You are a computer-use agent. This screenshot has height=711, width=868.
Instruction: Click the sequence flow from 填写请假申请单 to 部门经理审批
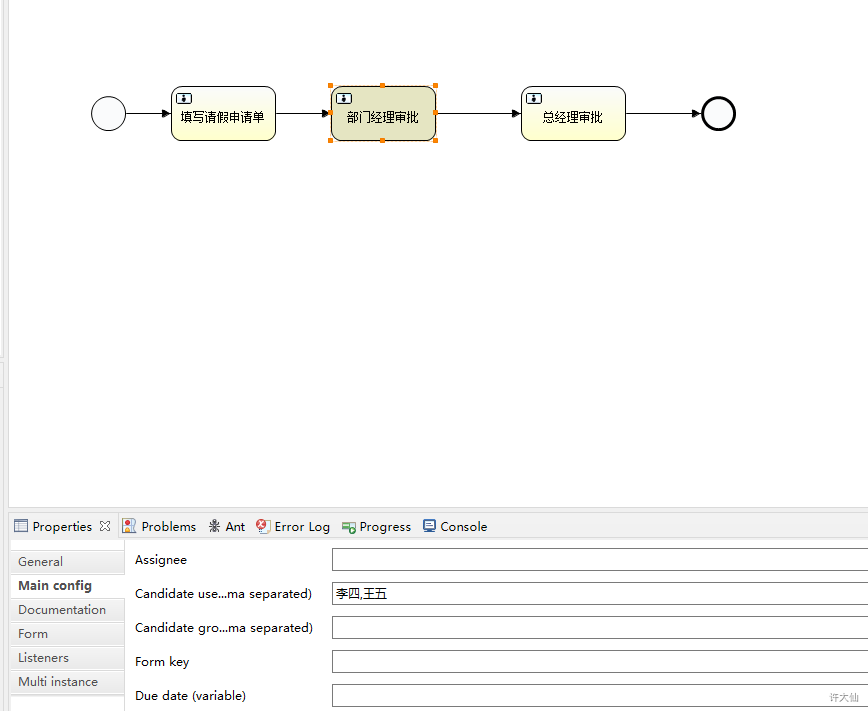coord(303,114)
